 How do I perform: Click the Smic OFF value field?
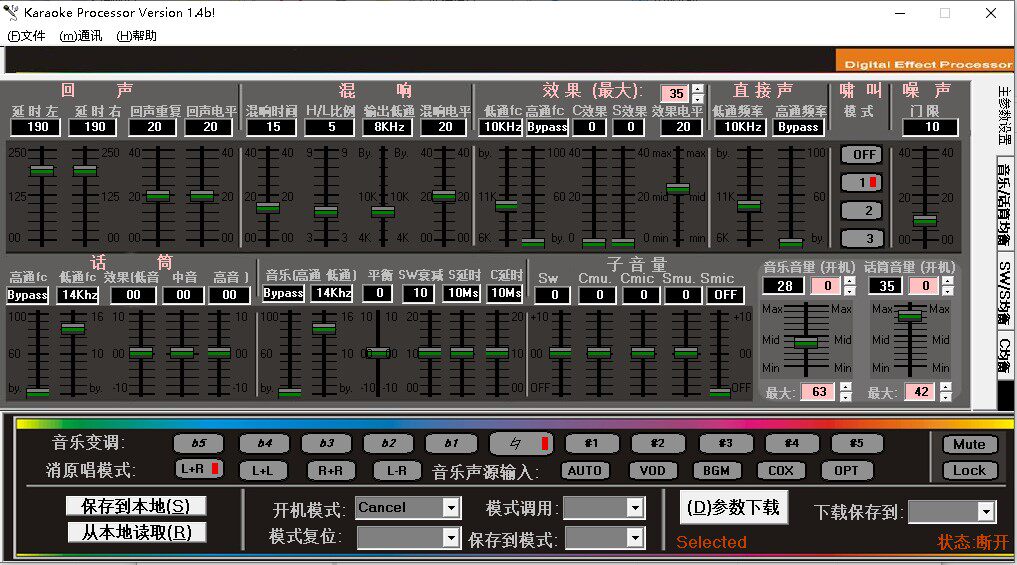725,295
